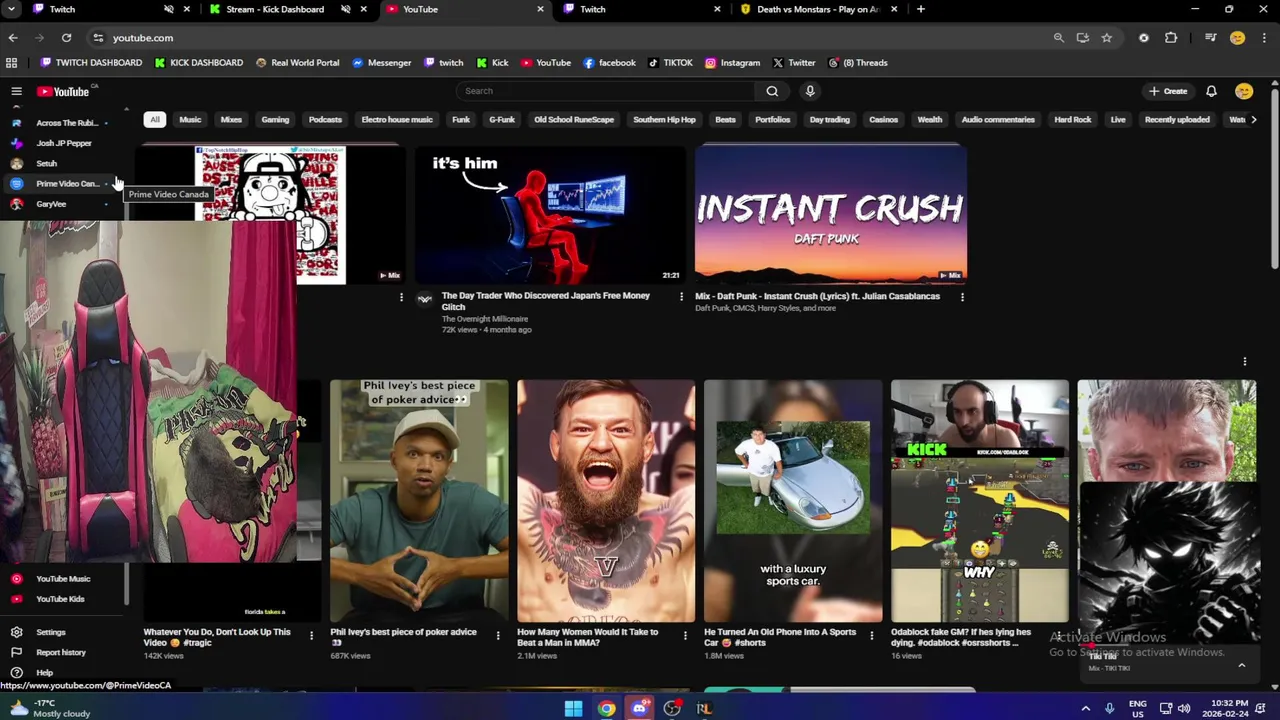Open Sports Car short options menu
Viewport: 1280px width, 720px height.
click(x=872, y=635)
